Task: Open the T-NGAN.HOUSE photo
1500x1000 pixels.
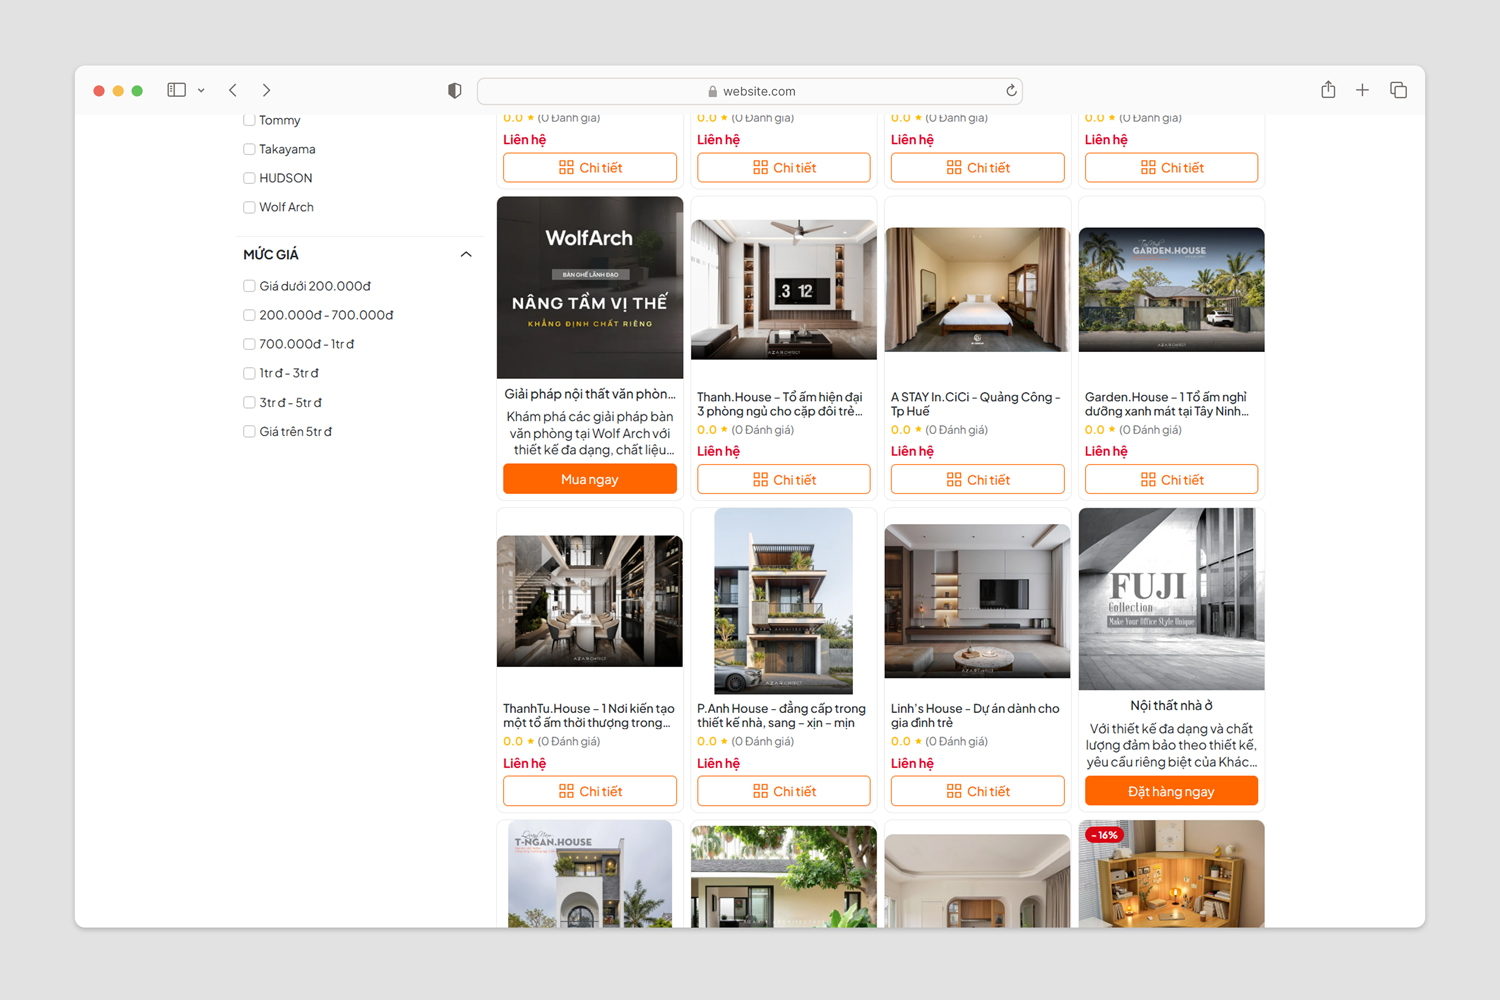Action: tap(590, 874)
